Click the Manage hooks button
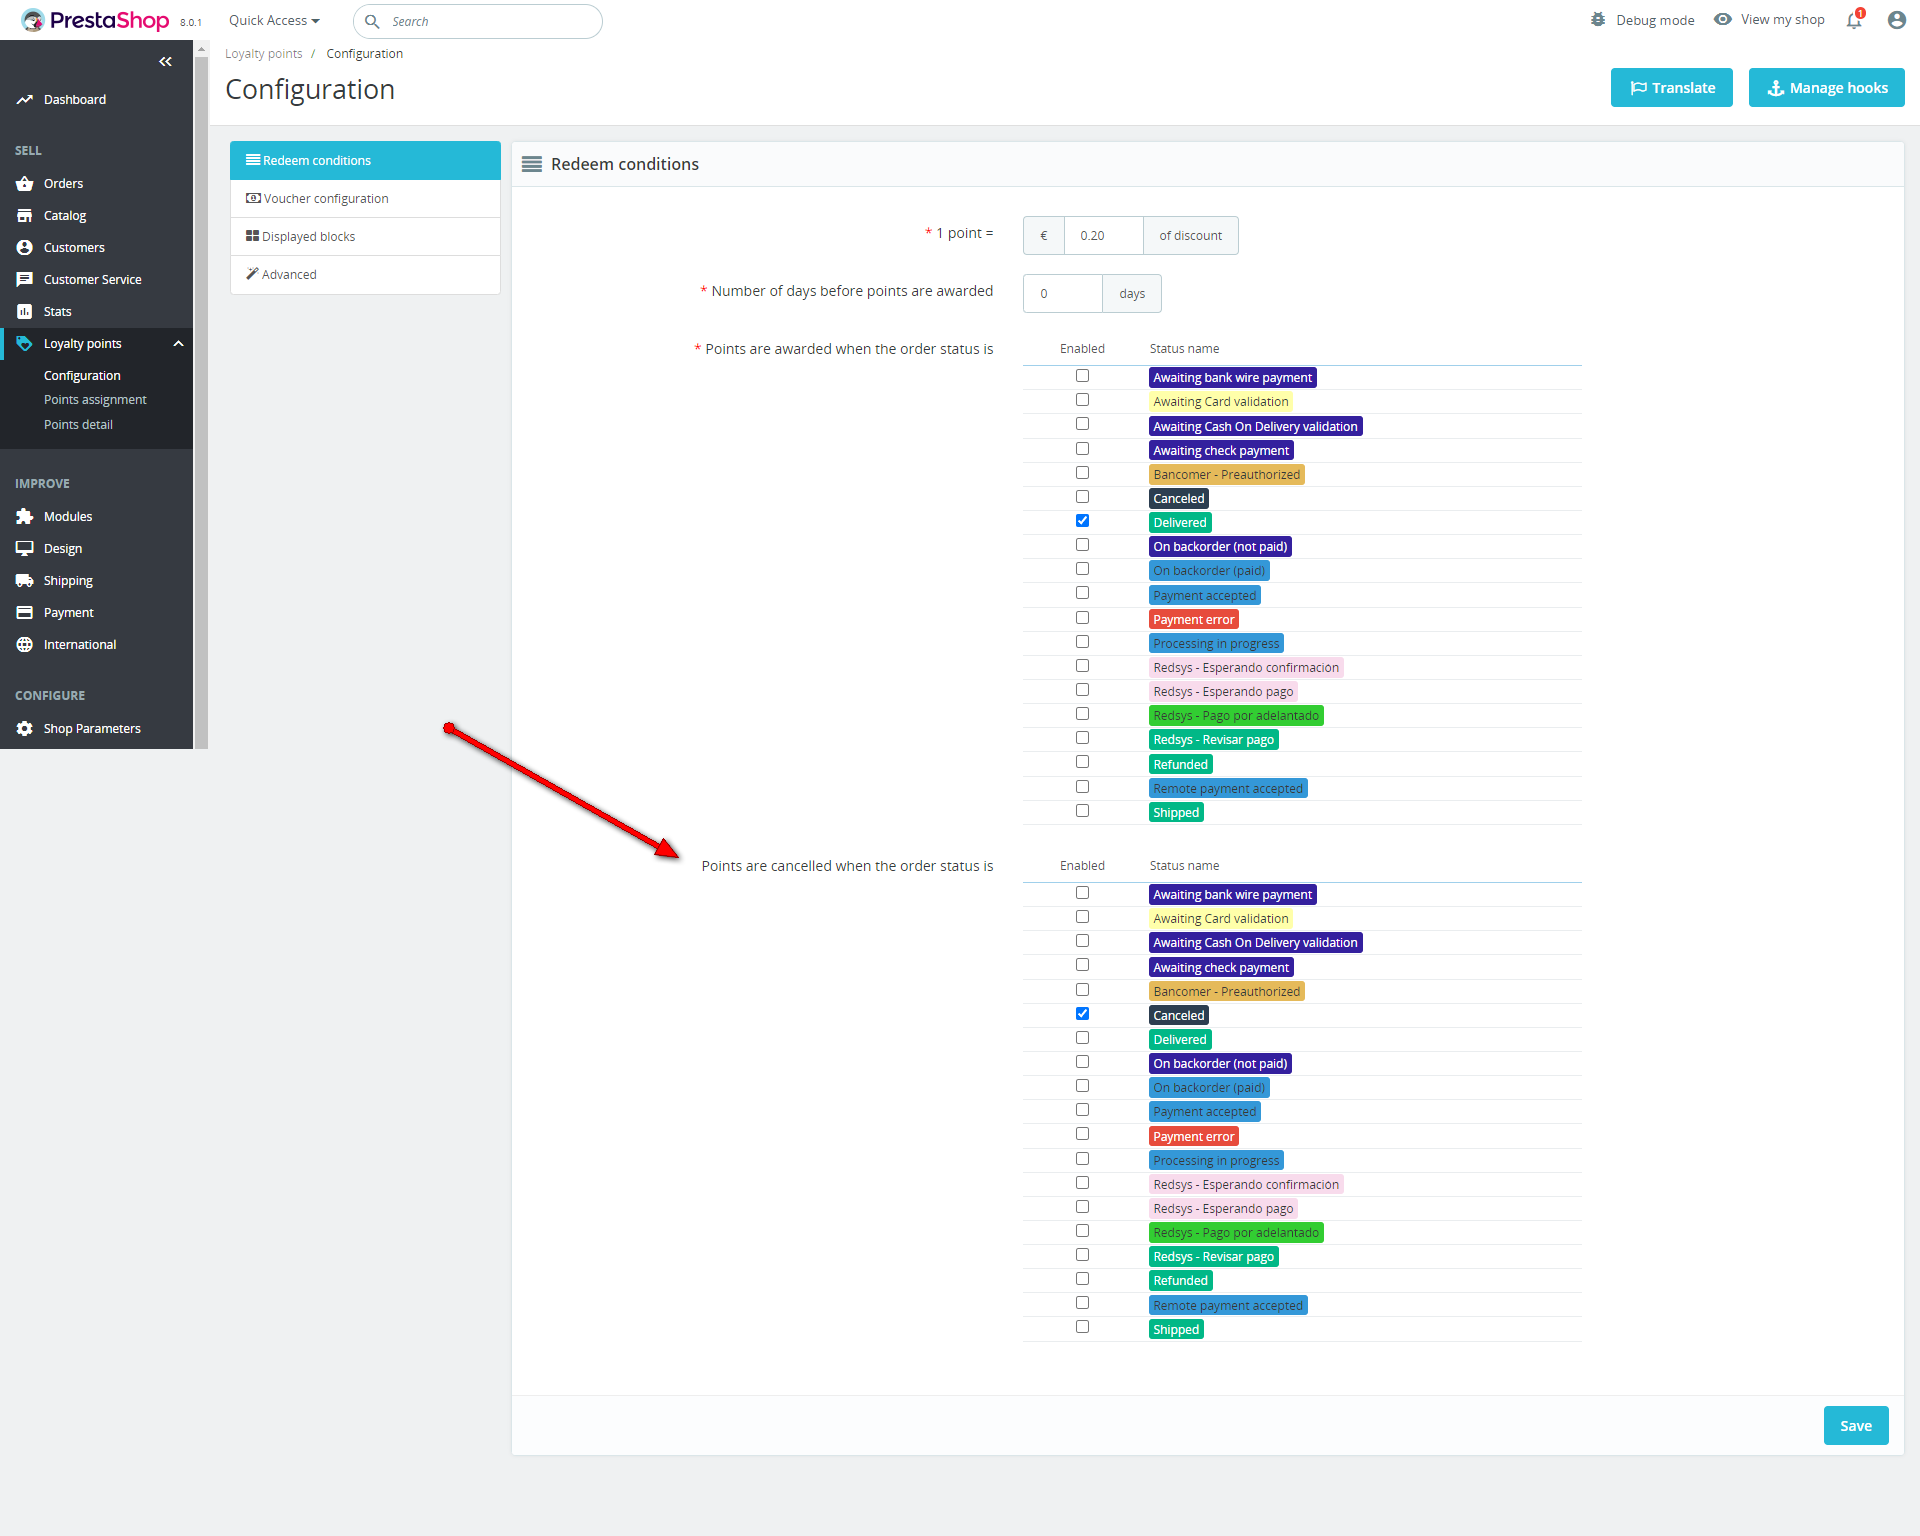Viewport: 1920px width, 1536px height. pyautogui.click(x=1826, y=88)
